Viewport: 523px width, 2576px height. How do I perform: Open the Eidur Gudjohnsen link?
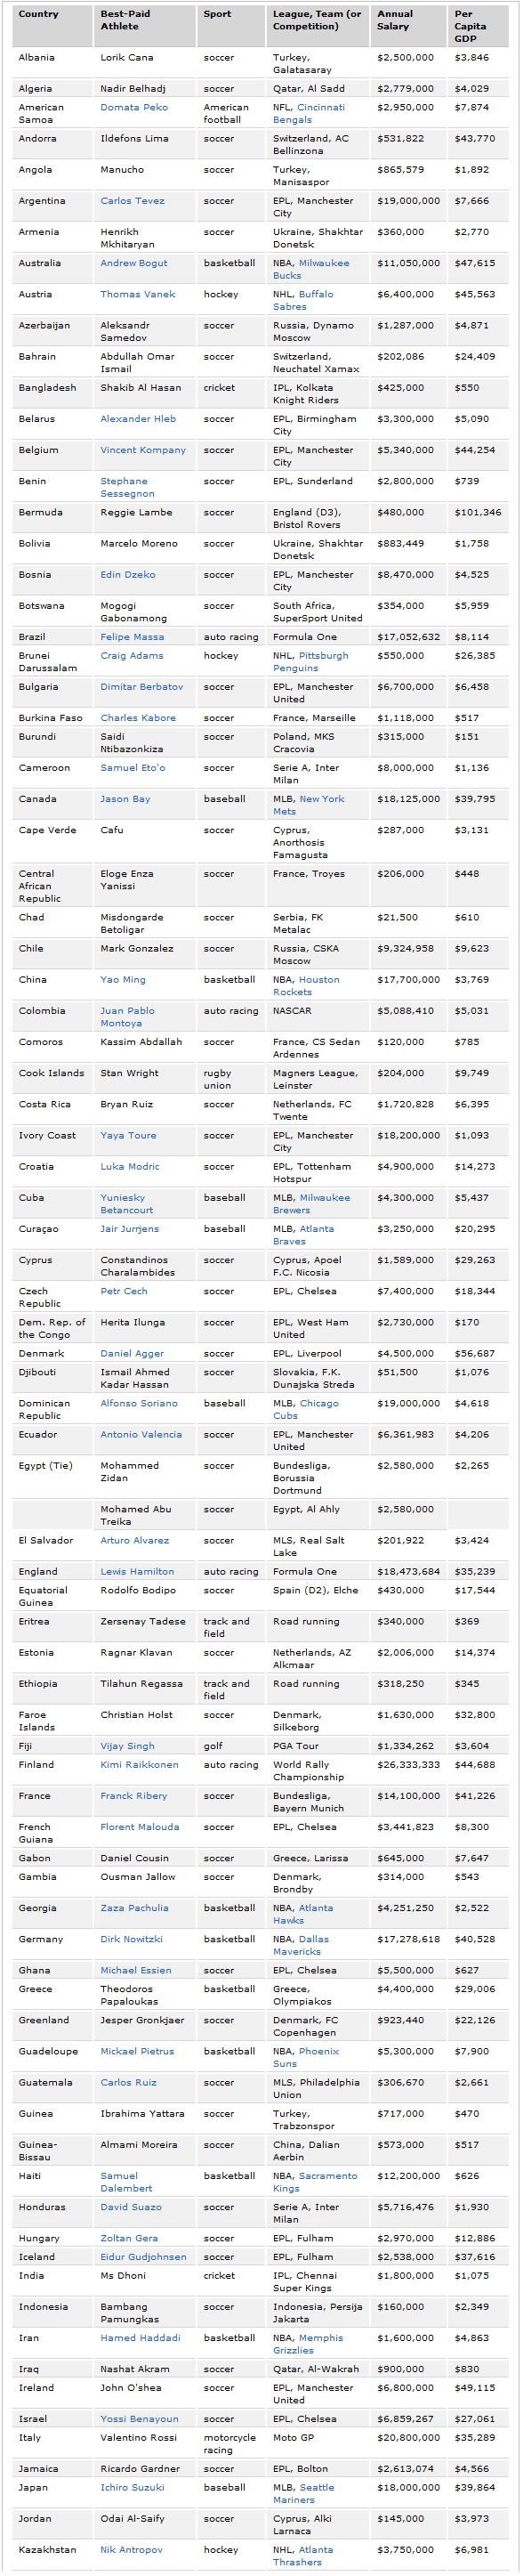pos(143,2256)
